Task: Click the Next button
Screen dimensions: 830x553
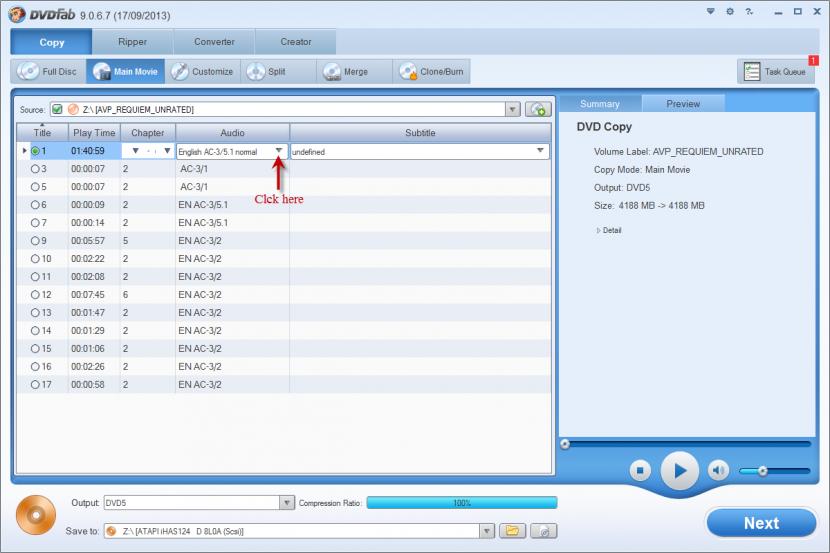Action: [761, 523]
